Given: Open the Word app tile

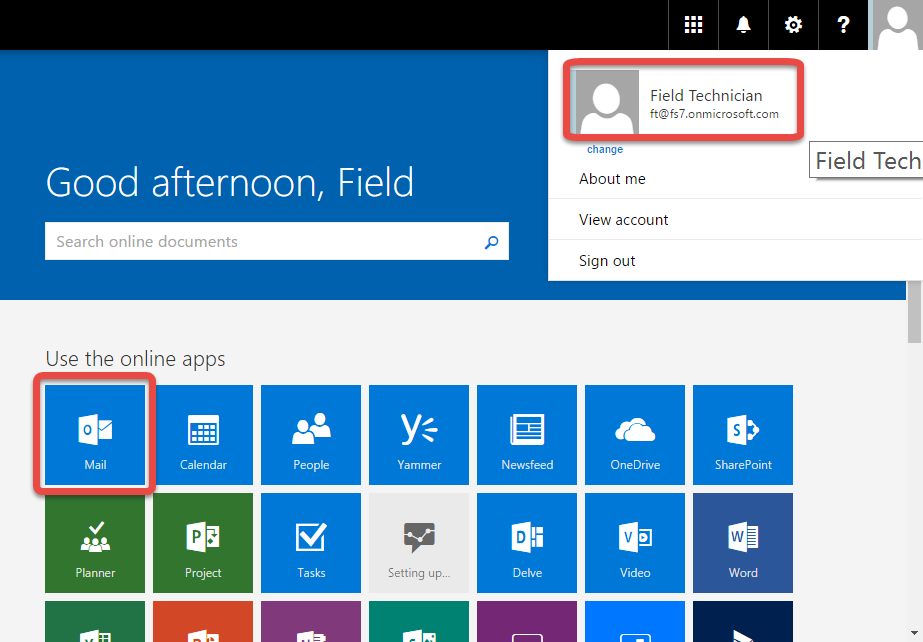Looking at the screenshot, I should tap(743, 543).
